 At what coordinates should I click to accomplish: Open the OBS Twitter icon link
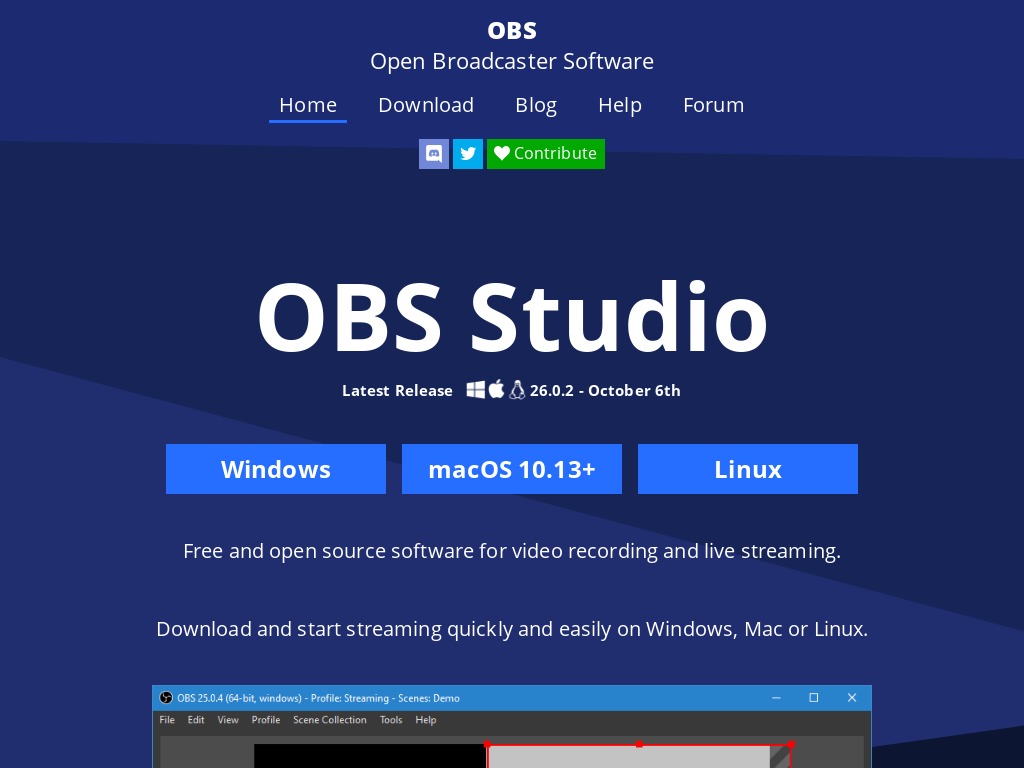[x=468, y=153]
